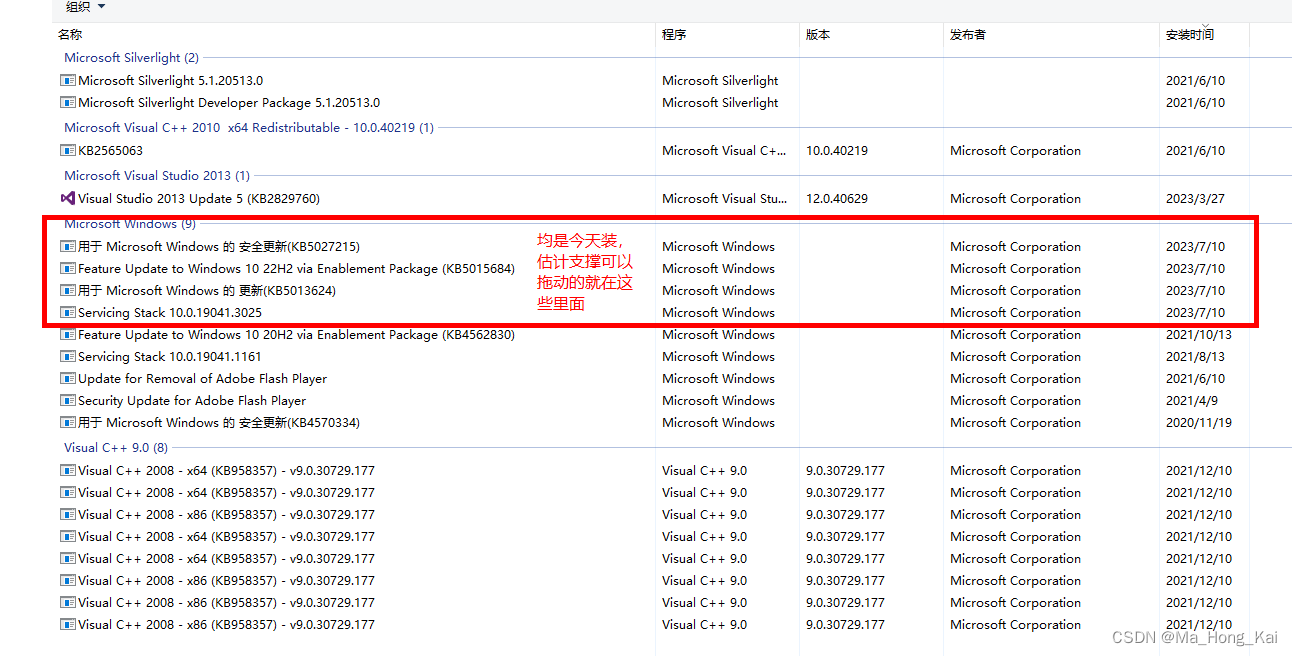Collapse the Microsoft Visual Studio 2013 (1) group
Image resolution: width=1292 pixels, height=656 pixels.
157,176
